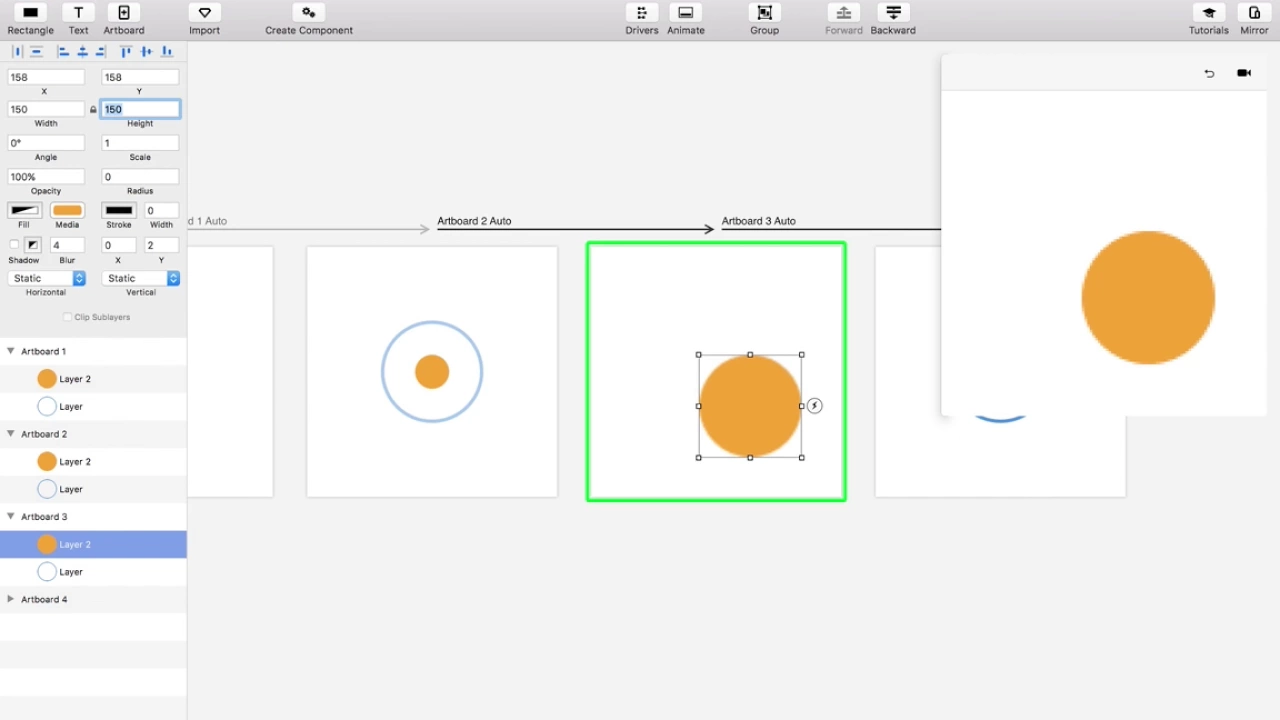Add a new Artboard

pyautogui.click(x=124, y=13)
